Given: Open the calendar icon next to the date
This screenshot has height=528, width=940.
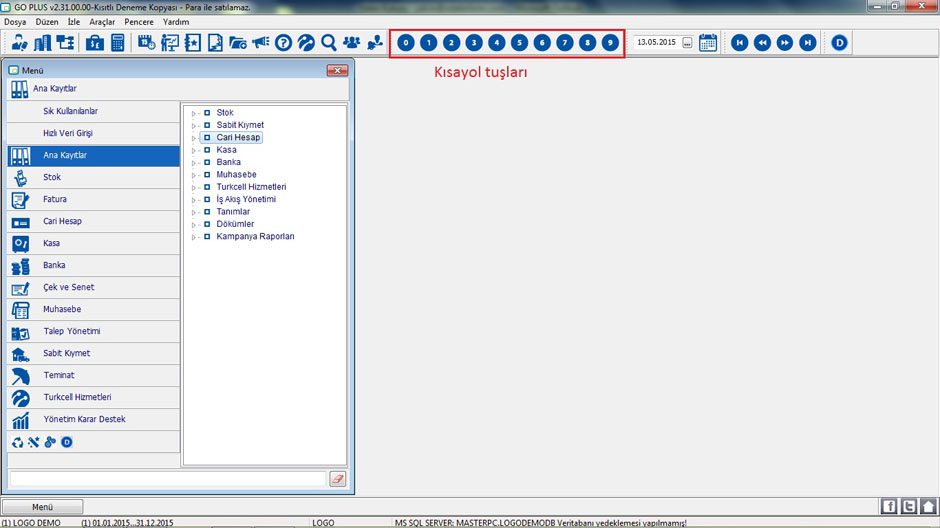Looking at the screenshot, I should [x=708, y=43].
